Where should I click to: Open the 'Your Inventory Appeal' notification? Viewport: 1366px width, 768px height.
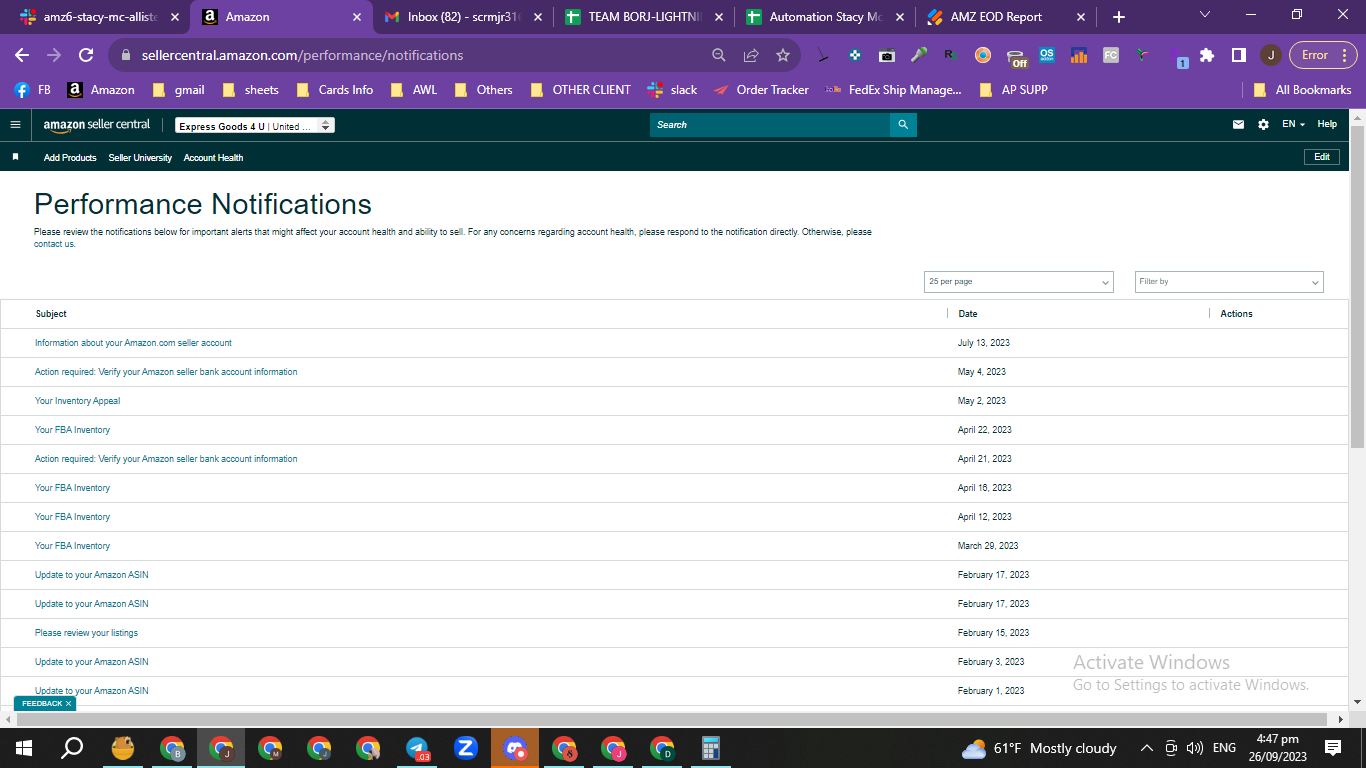coord(77,401)
